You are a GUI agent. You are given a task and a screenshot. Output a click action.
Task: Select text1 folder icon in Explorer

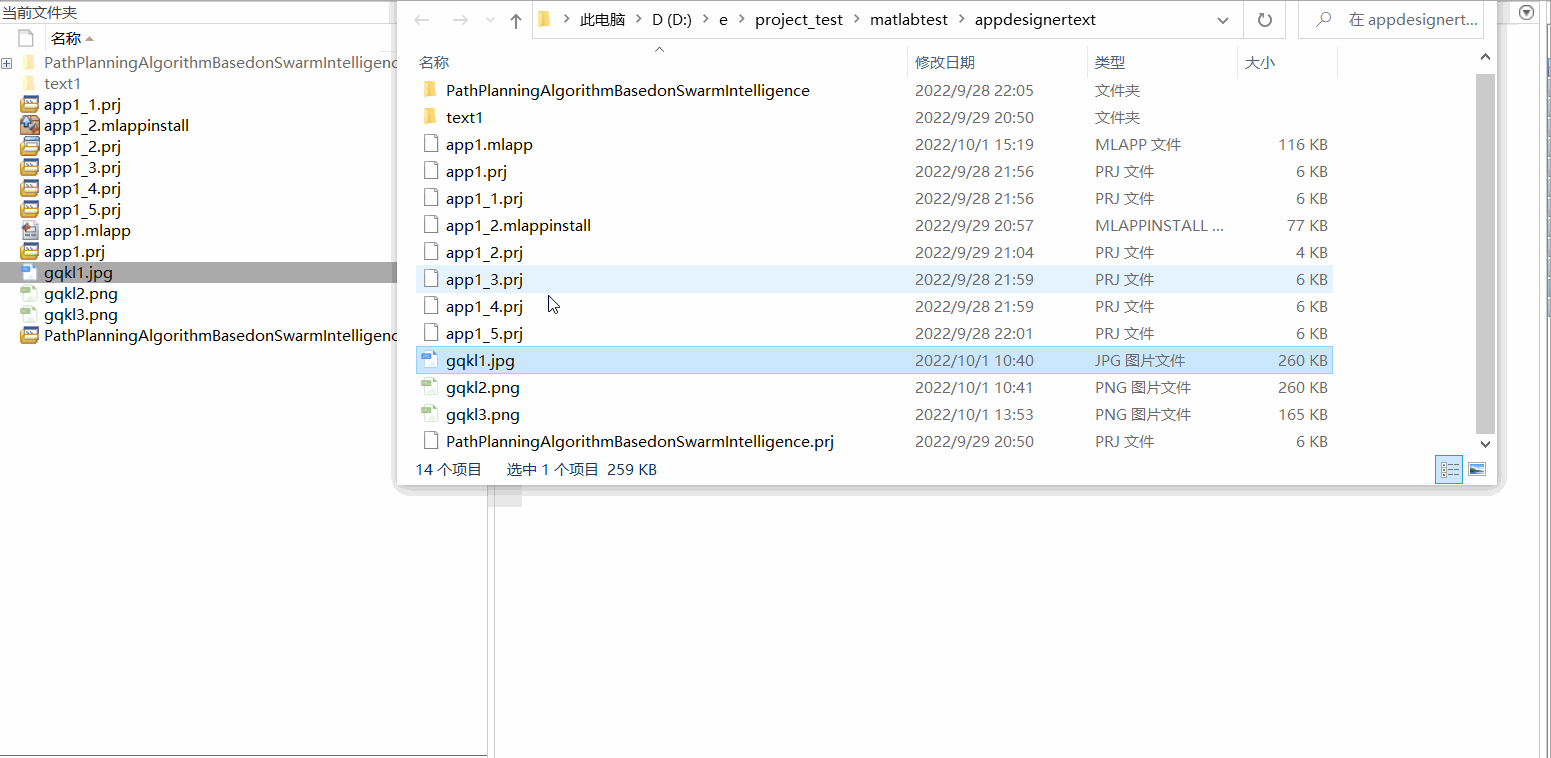click(430, 117)
